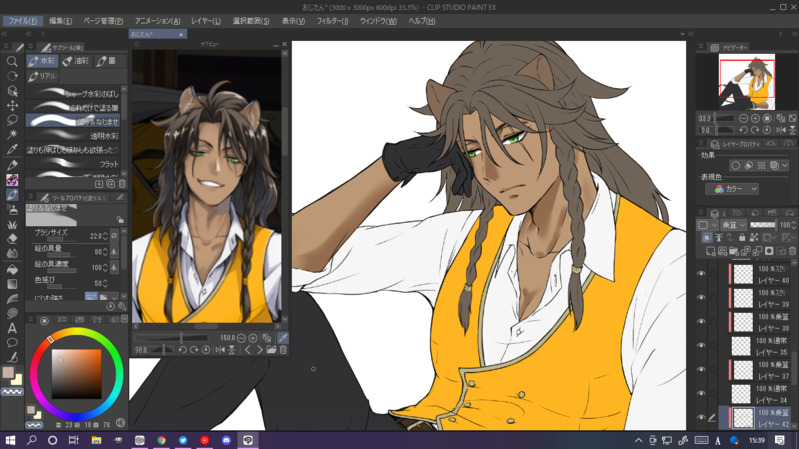Select the highlighted blending watercolor brush

[x=74, y=121]
